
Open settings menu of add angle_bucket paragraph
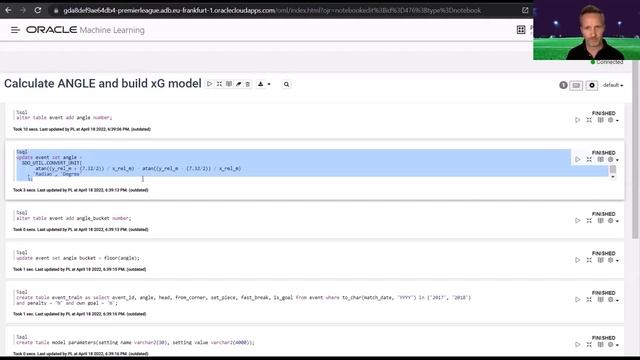tap(613, 221)
